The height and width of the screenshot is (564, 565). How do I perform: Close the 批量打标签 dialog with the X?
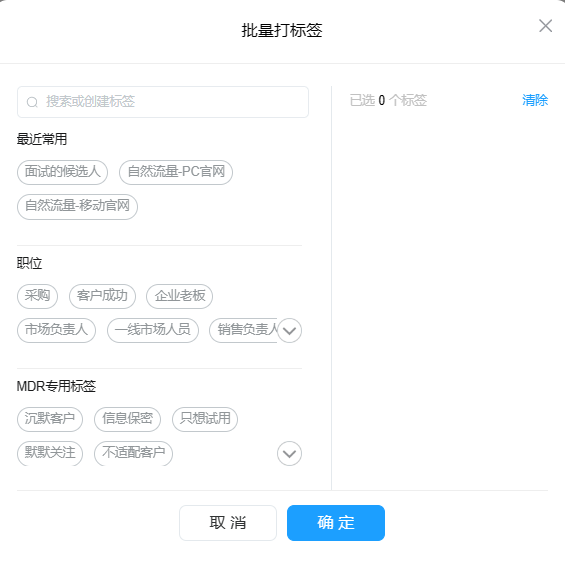(546, 26)
